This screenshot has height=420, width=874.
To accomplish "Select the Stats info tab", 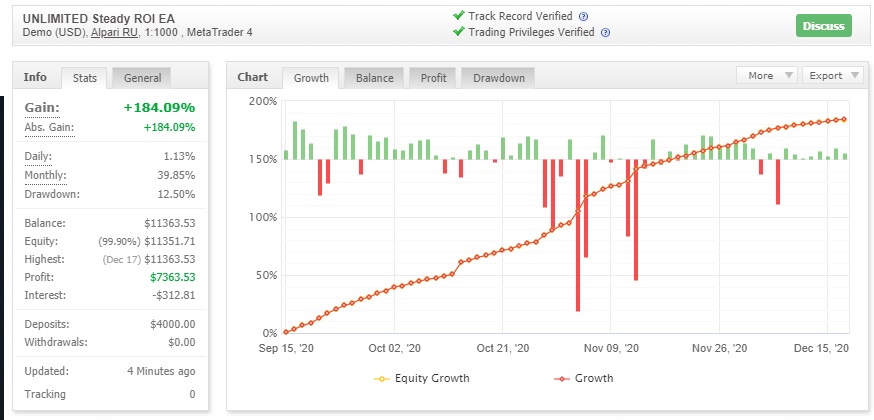I will coord(85,78).
